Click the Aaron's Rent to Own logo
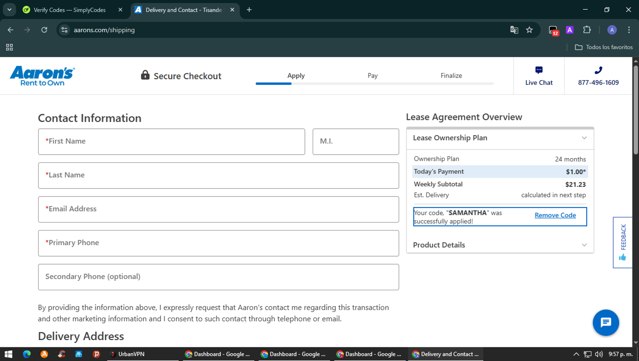The width and height of the screenshot is (639, 361). point(42,76)
